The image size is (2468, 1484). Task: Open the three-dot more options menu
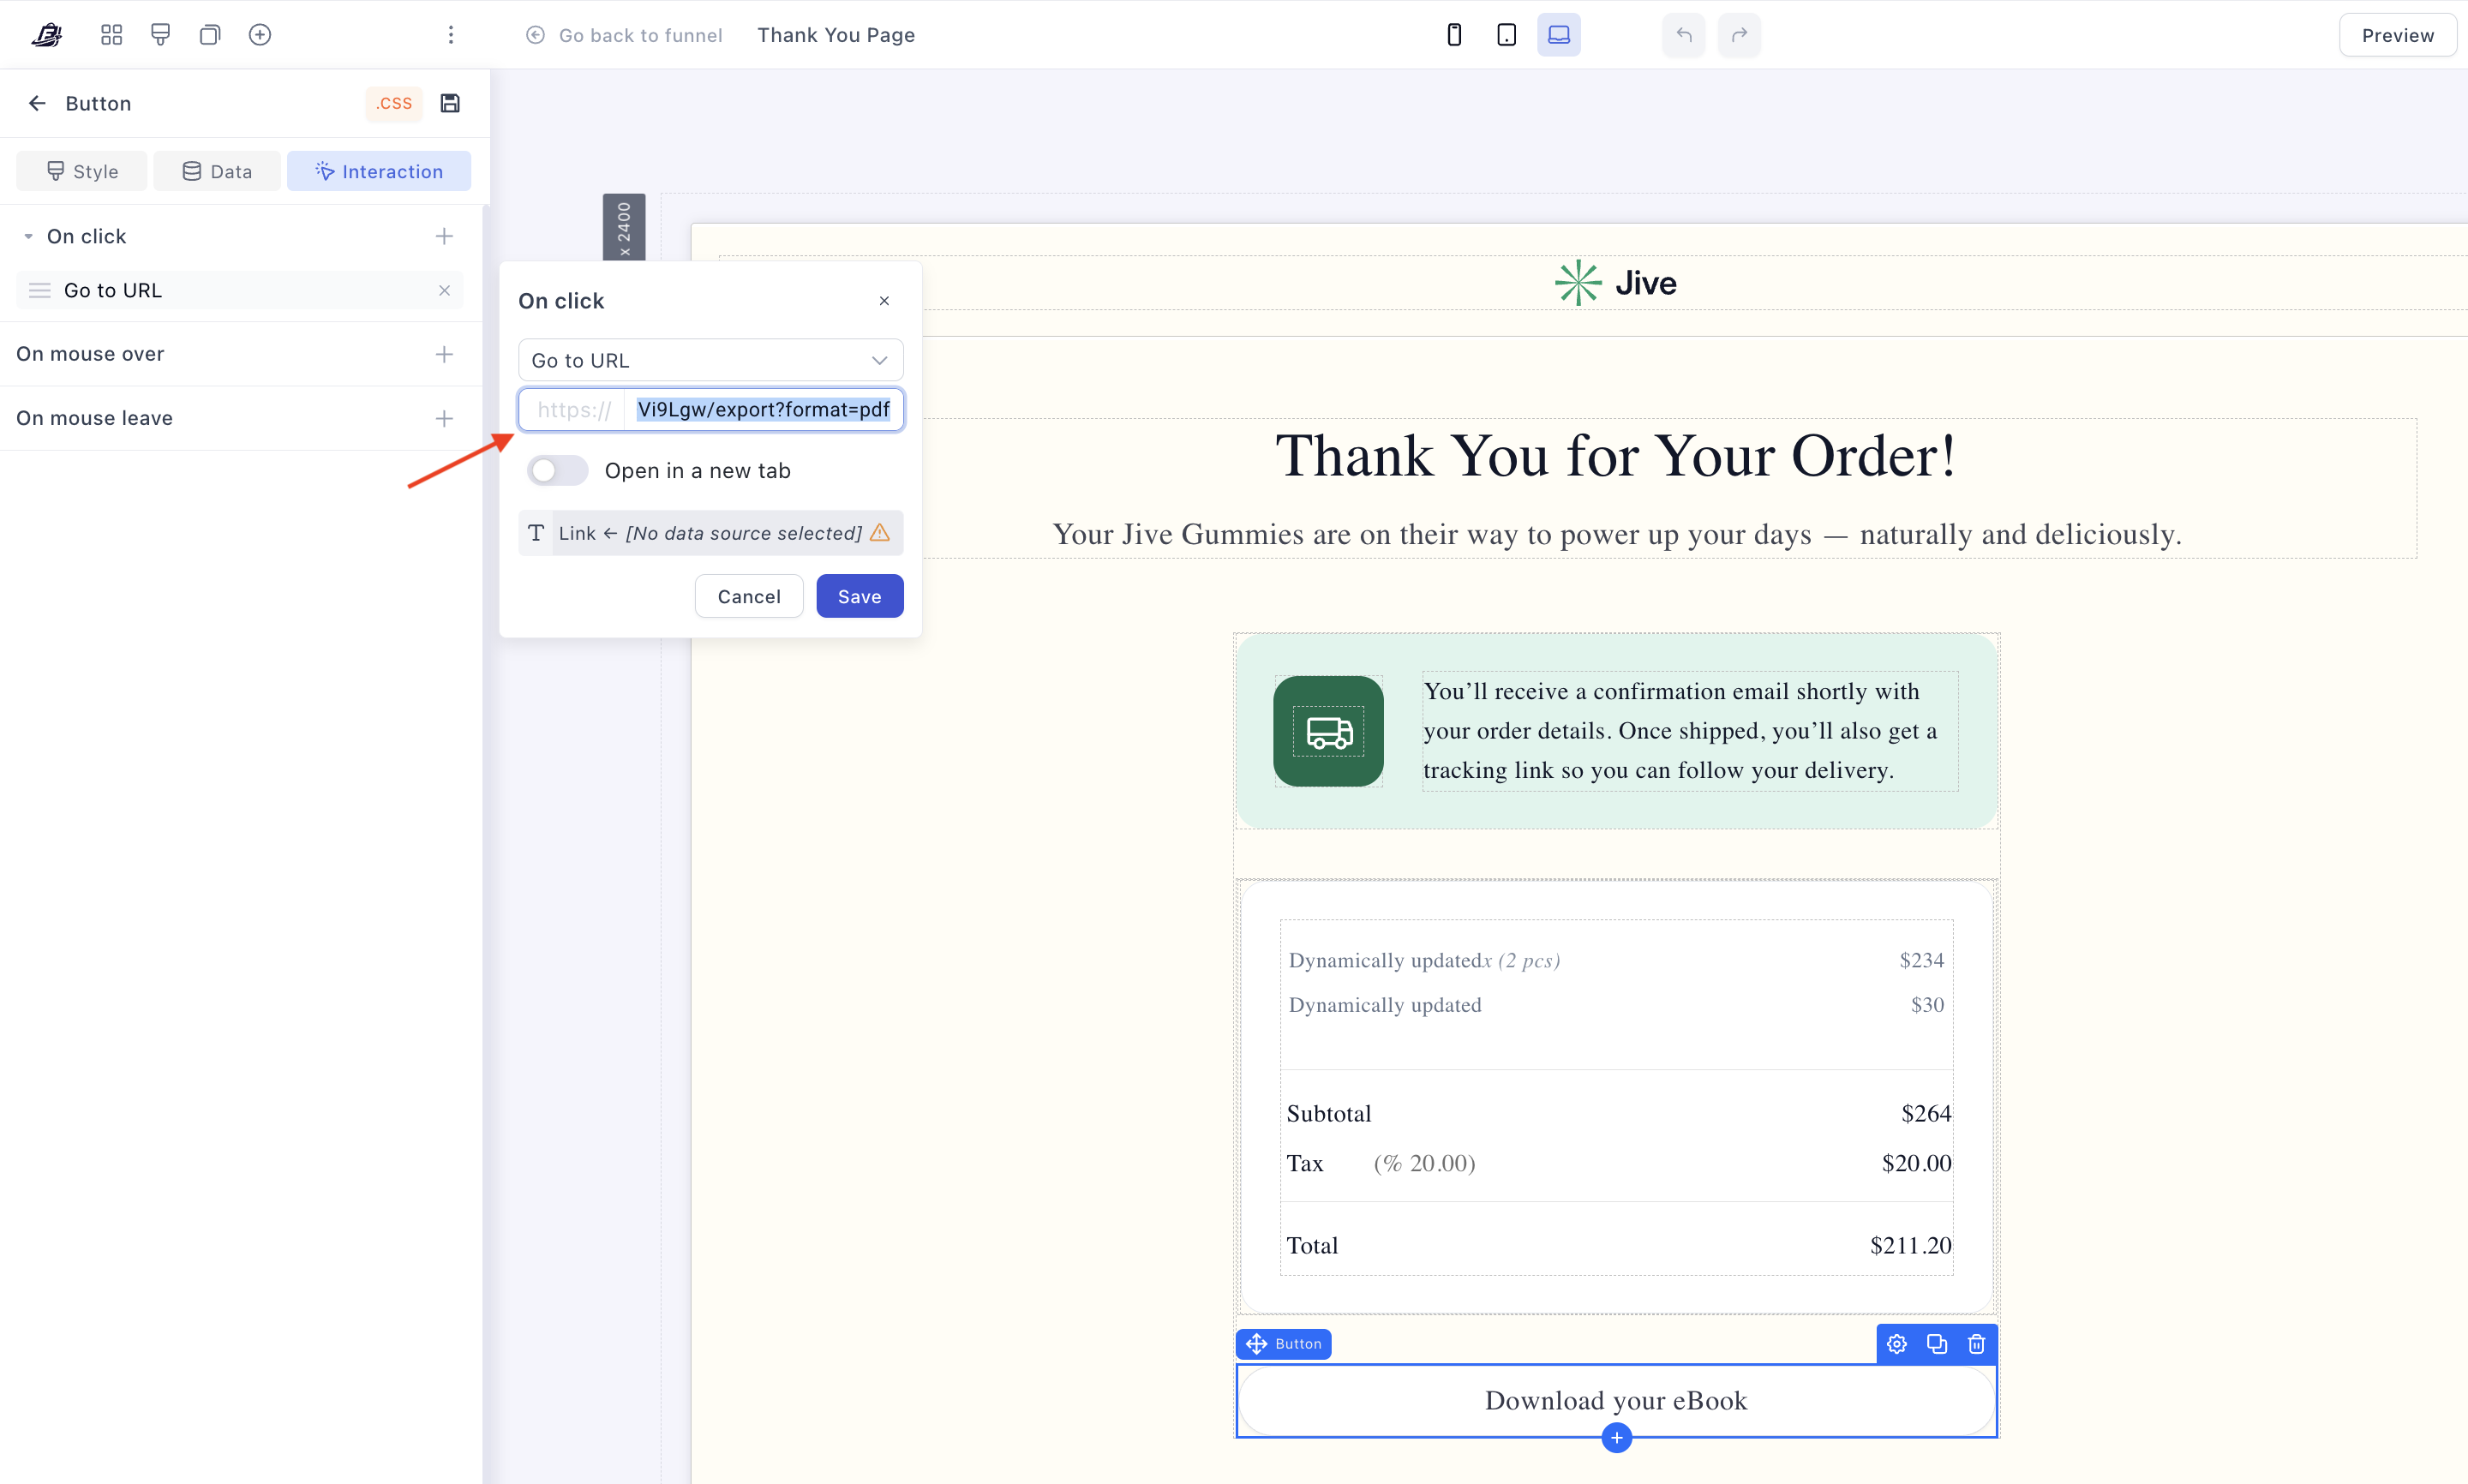pyautogui.click(x=451, y=35)
